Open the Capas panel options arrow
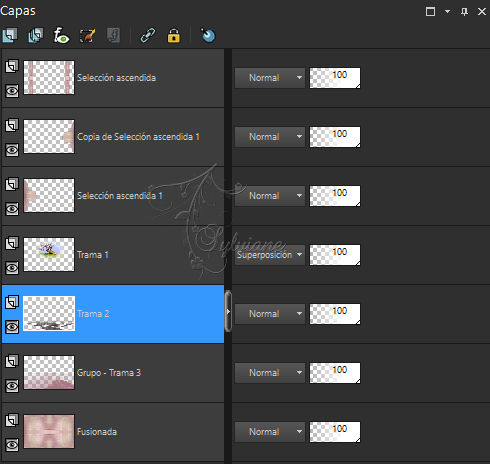This screenshot has width=490, height=464. click(x=447, y=12)
